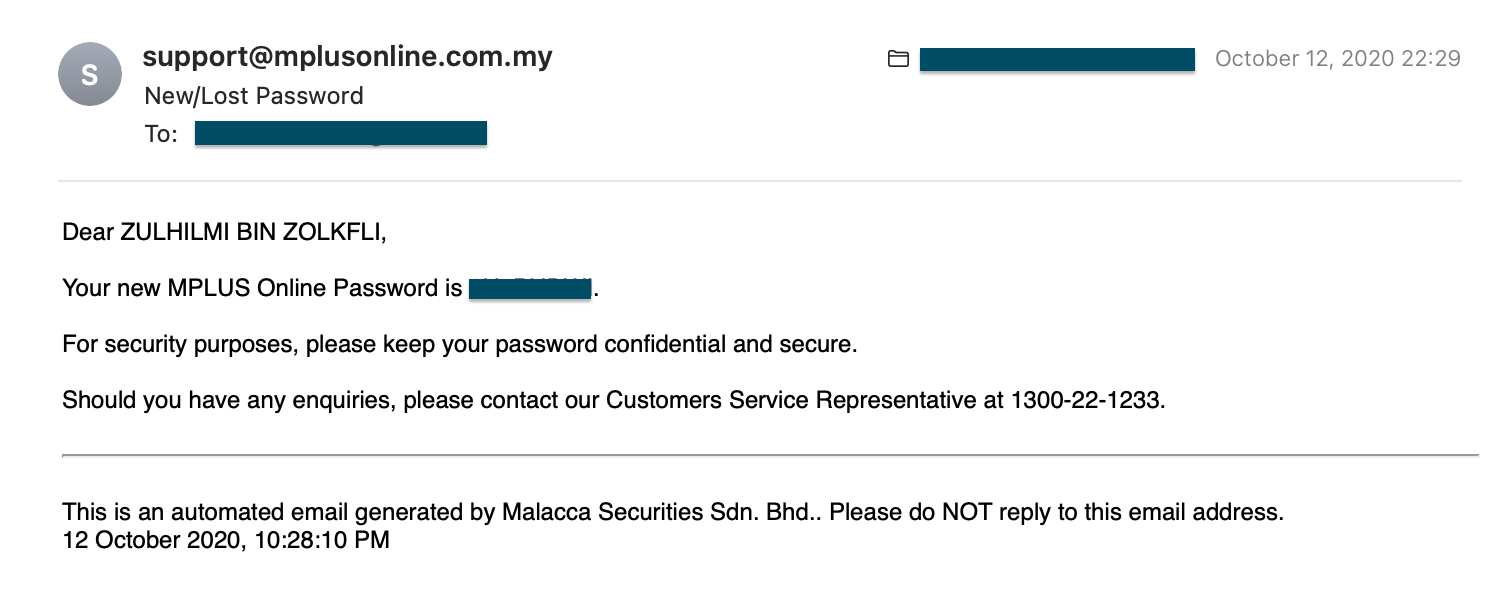Click the sentence about keeping password confidential
Image resolution: width=1512 pixels, height=612 pixels.
(460, 345)
